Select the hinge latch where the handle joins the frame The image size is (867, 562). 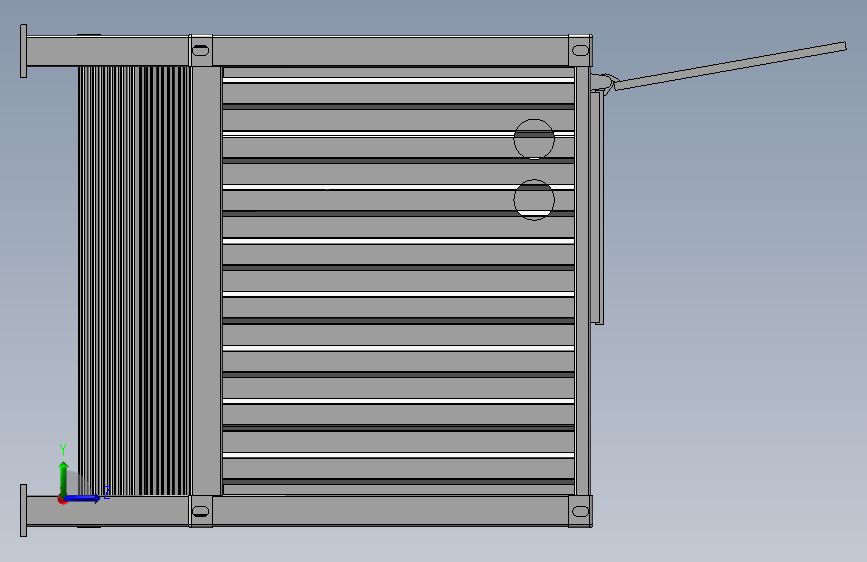coord(603,83)
